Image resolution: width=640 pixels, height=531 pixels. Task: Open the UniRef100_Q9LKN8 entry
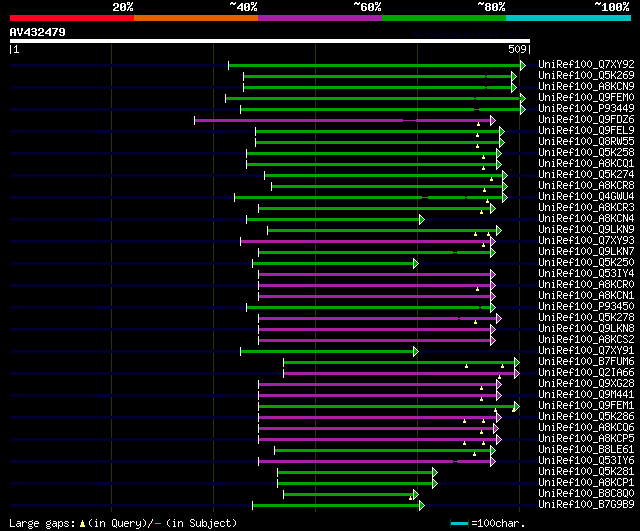point(586,329)
